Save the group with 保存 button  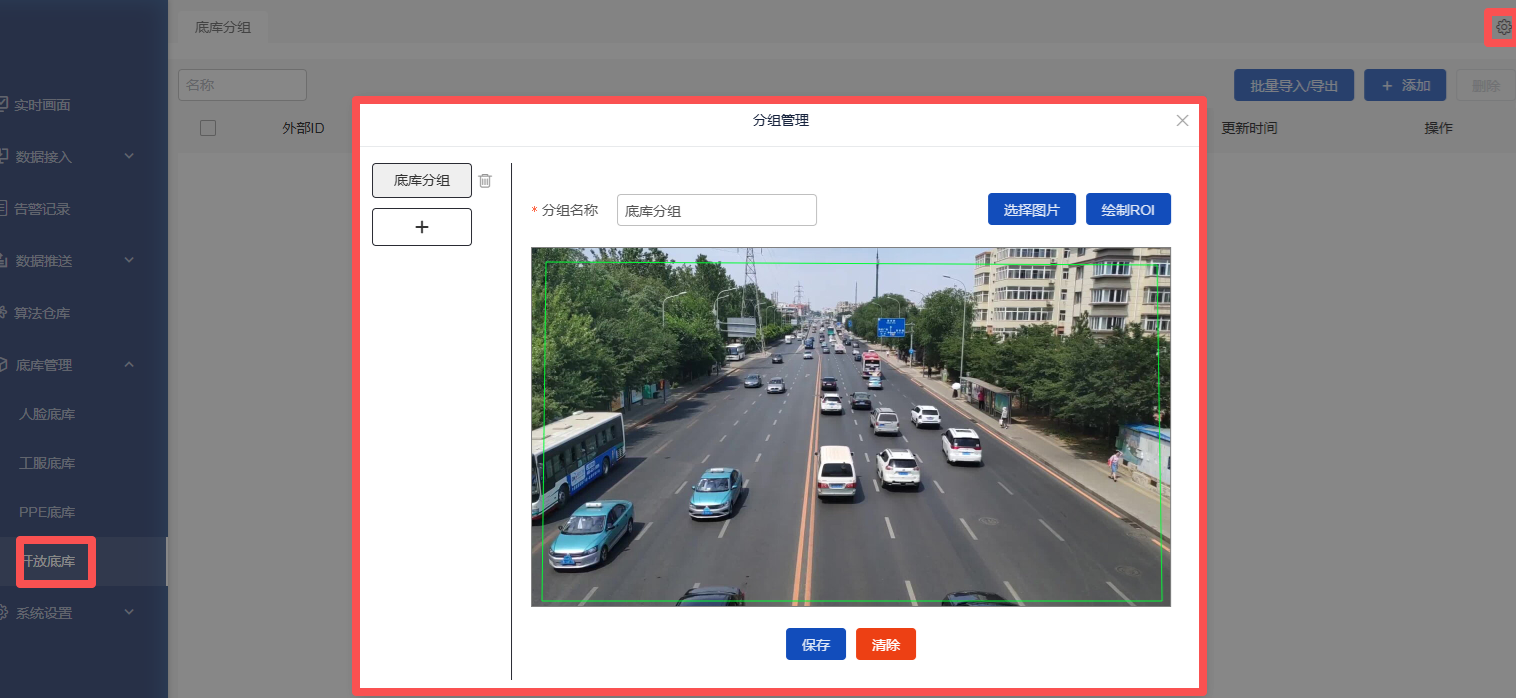815,645
